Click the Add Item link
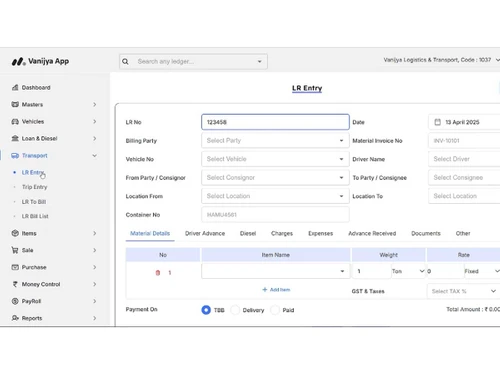This screenshot has height=375, width=500. 276,290
